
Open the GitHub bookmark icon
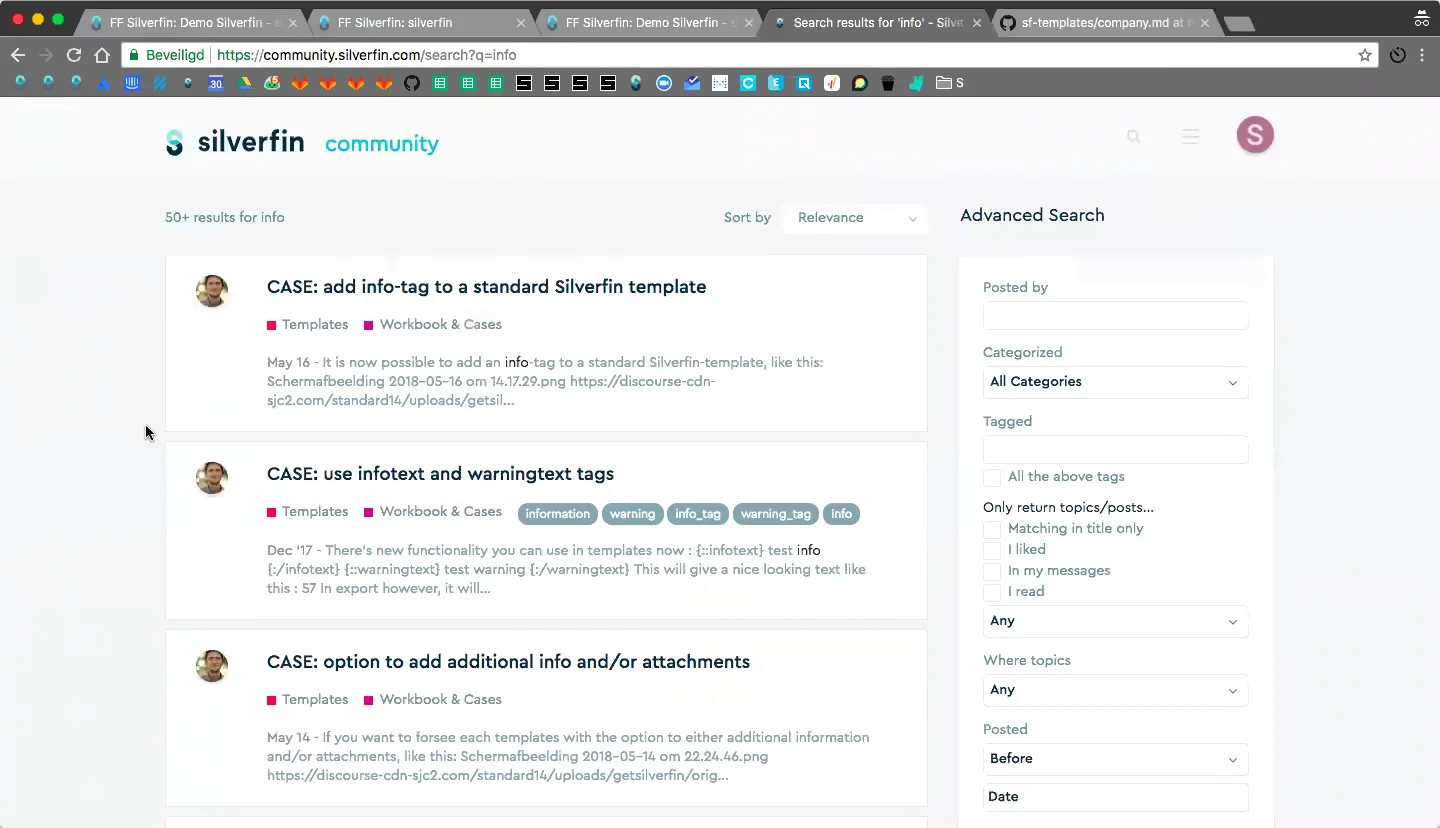[411, 83]
